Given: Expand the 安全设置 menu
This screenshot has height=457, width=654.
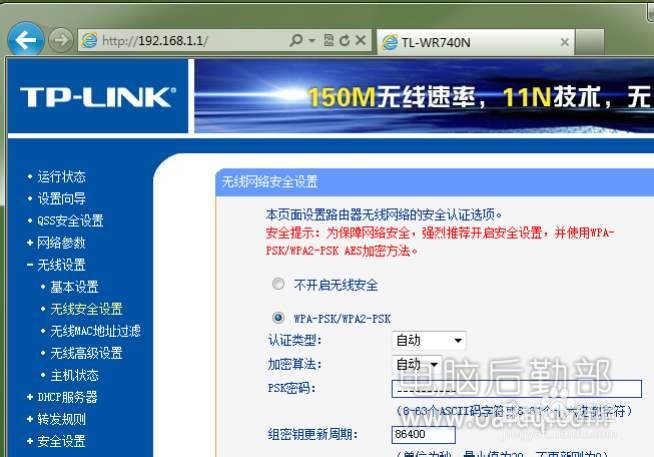Looking at the screenshot, I should pos(61,441).
